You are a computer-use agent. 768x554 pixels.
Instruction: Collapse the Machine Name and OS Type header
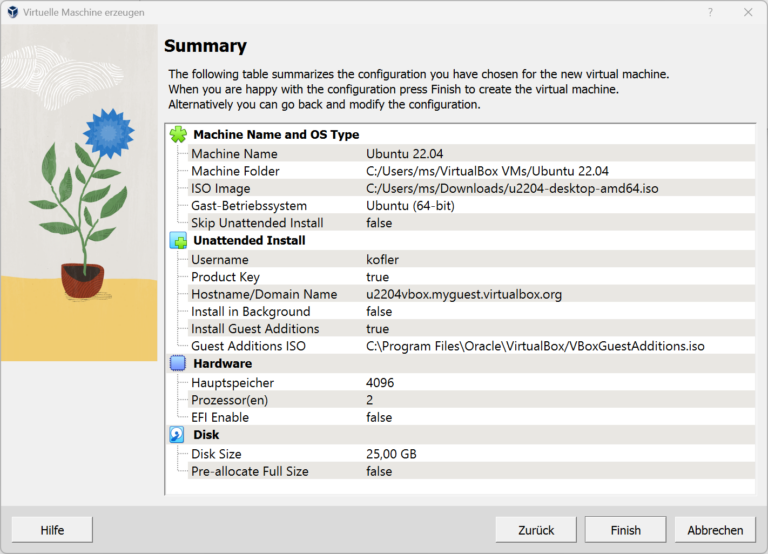(275, 134)
